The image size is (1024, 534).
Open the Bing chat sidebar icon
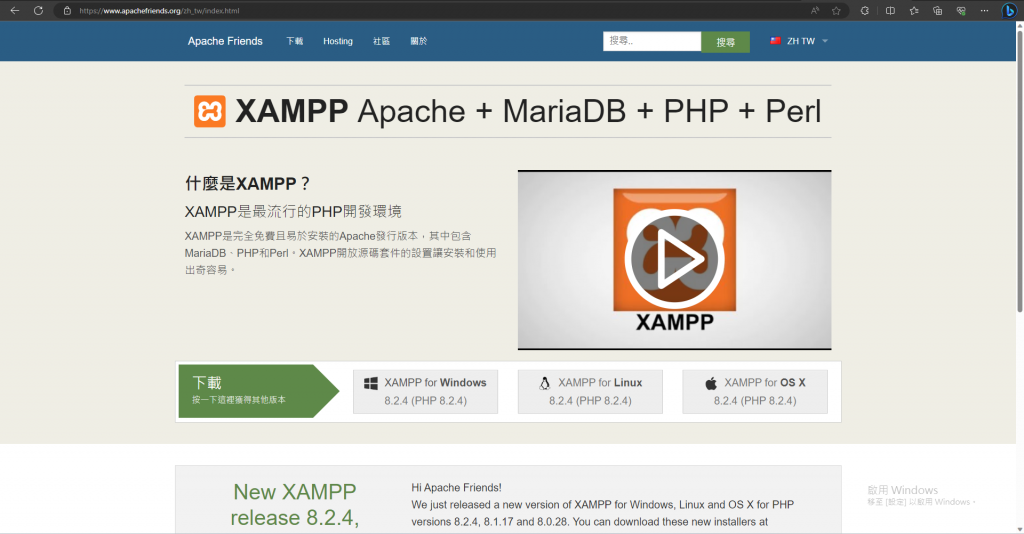click(x=1009, y=10)
